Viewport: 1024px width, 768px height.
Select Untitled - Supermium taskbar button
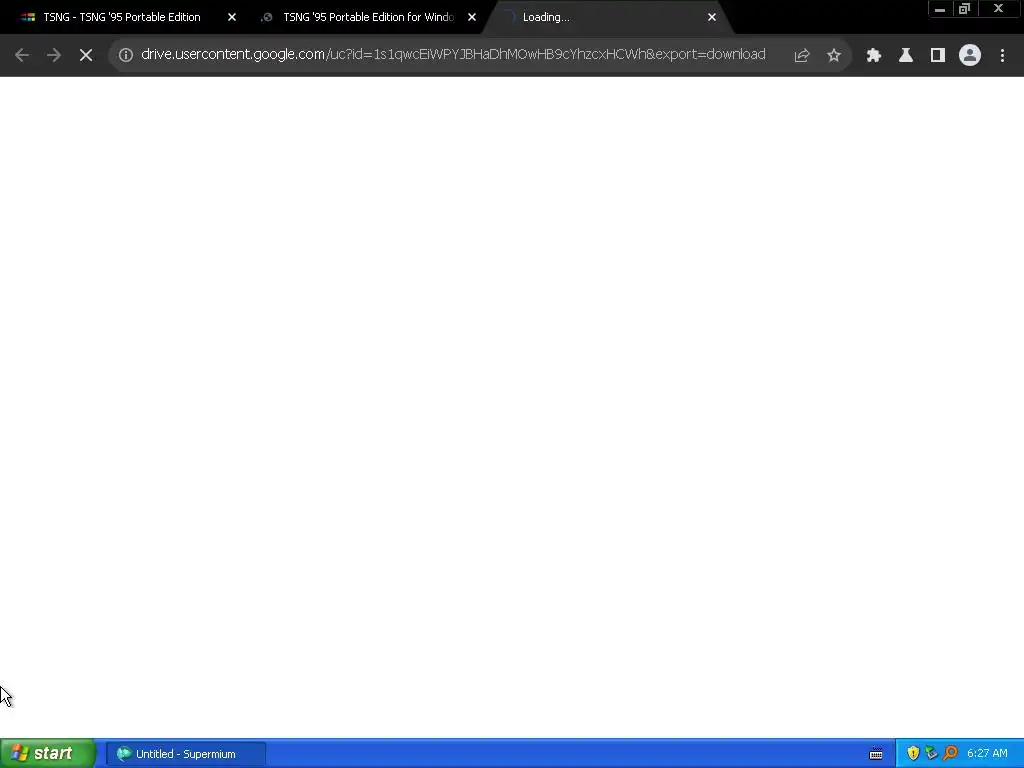point(185,754)
